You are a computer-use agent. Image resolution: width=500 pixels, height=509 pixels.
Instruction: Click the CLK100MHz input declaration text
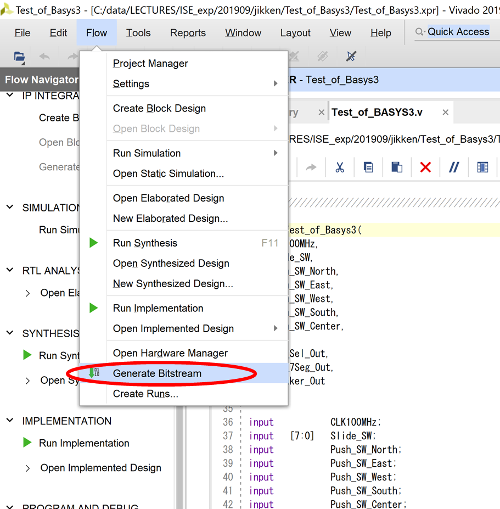(356, 422)
